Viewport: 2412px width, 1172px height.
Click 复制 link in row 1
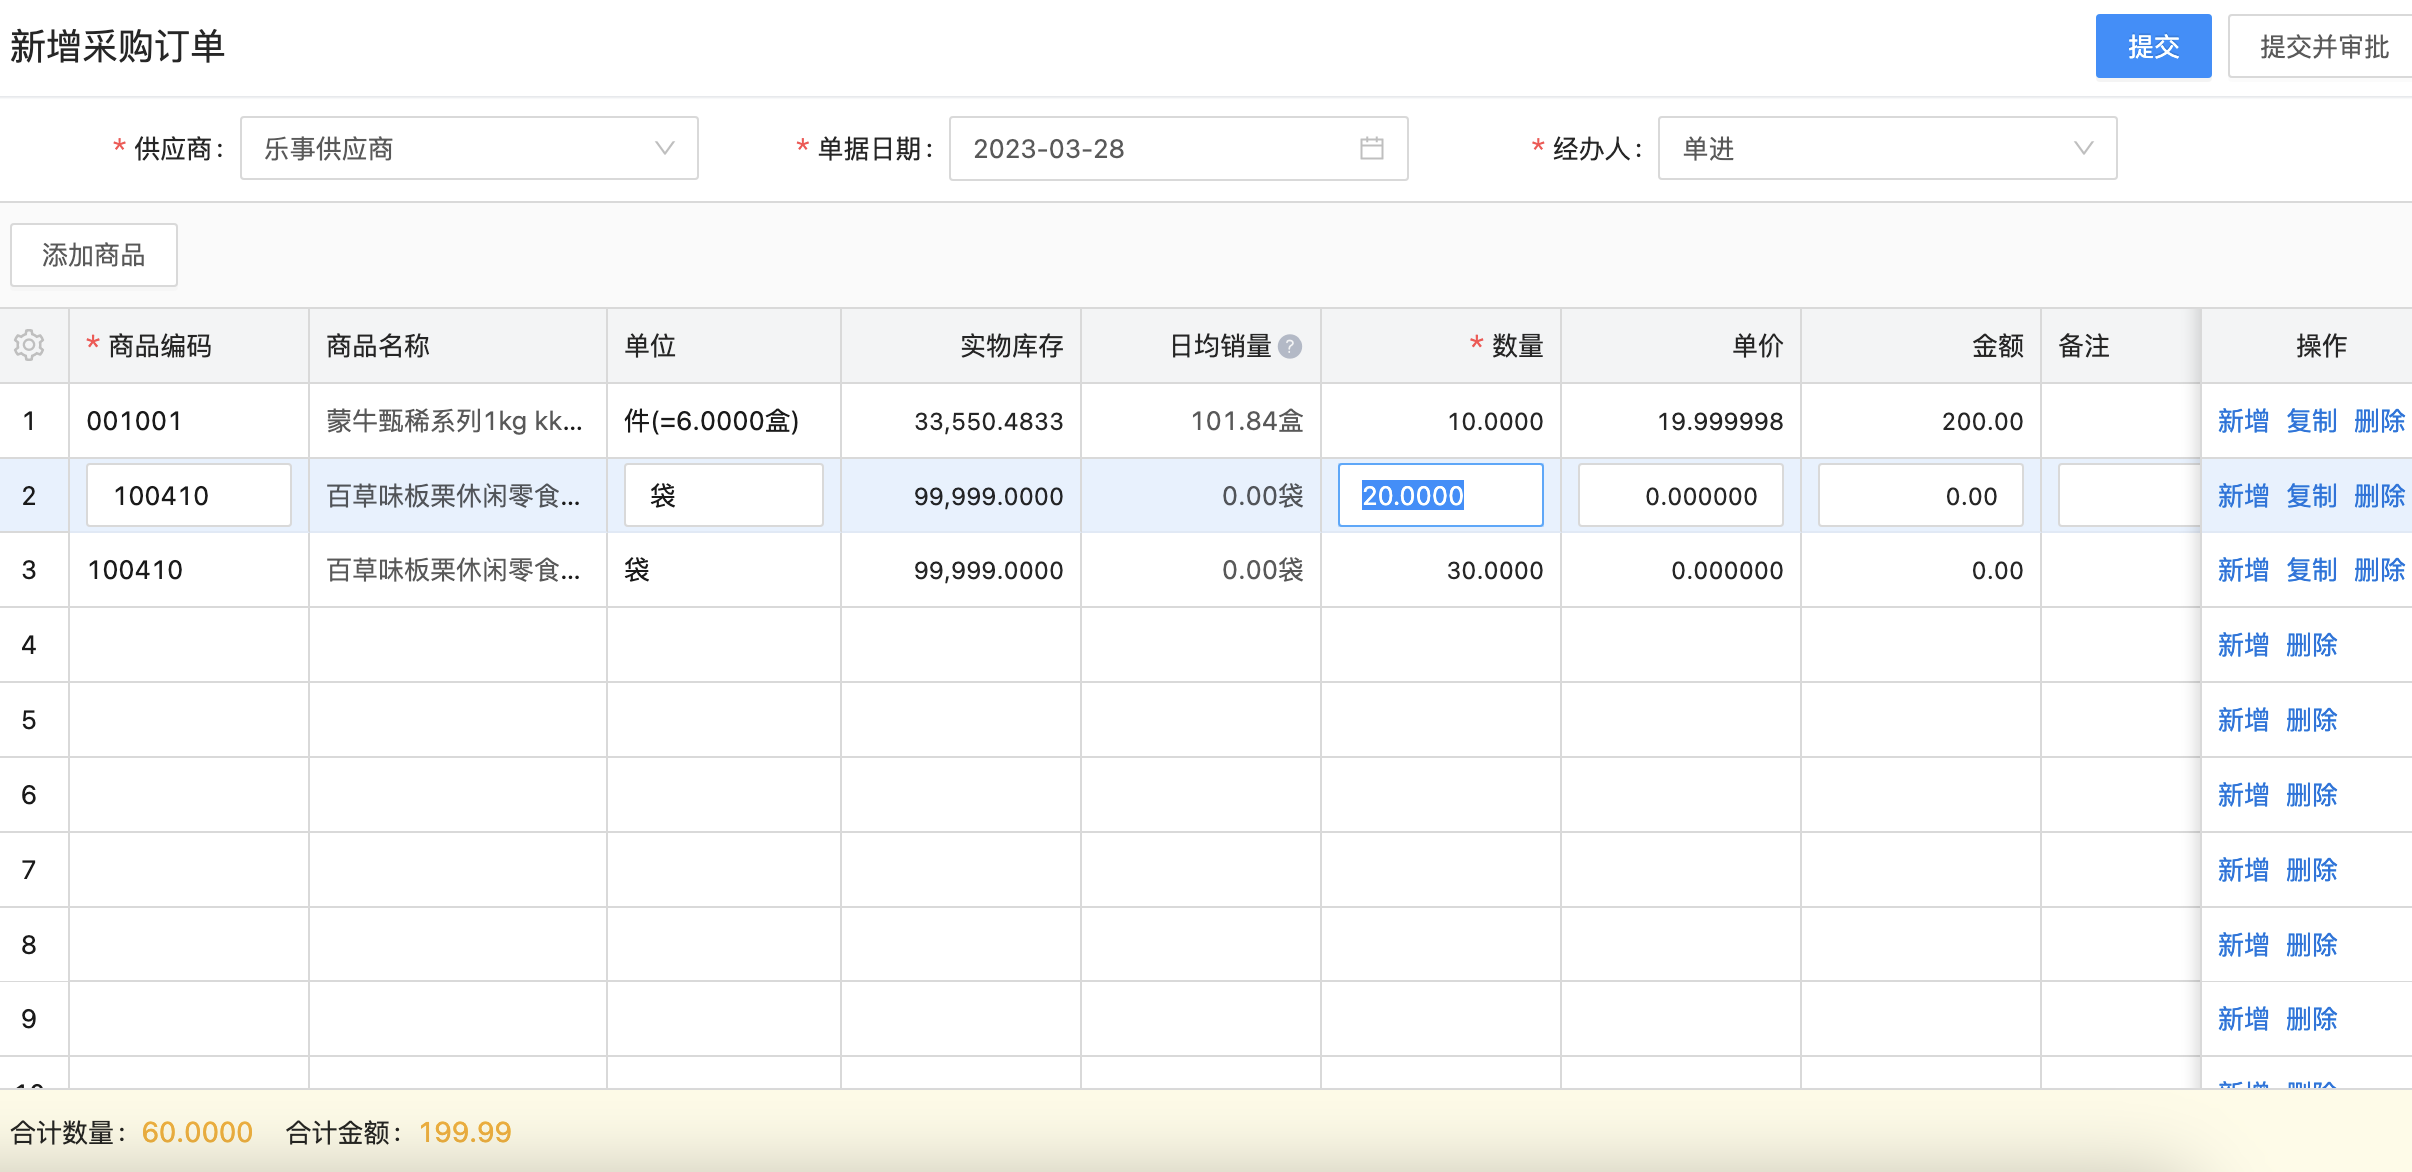[2311, 421]
